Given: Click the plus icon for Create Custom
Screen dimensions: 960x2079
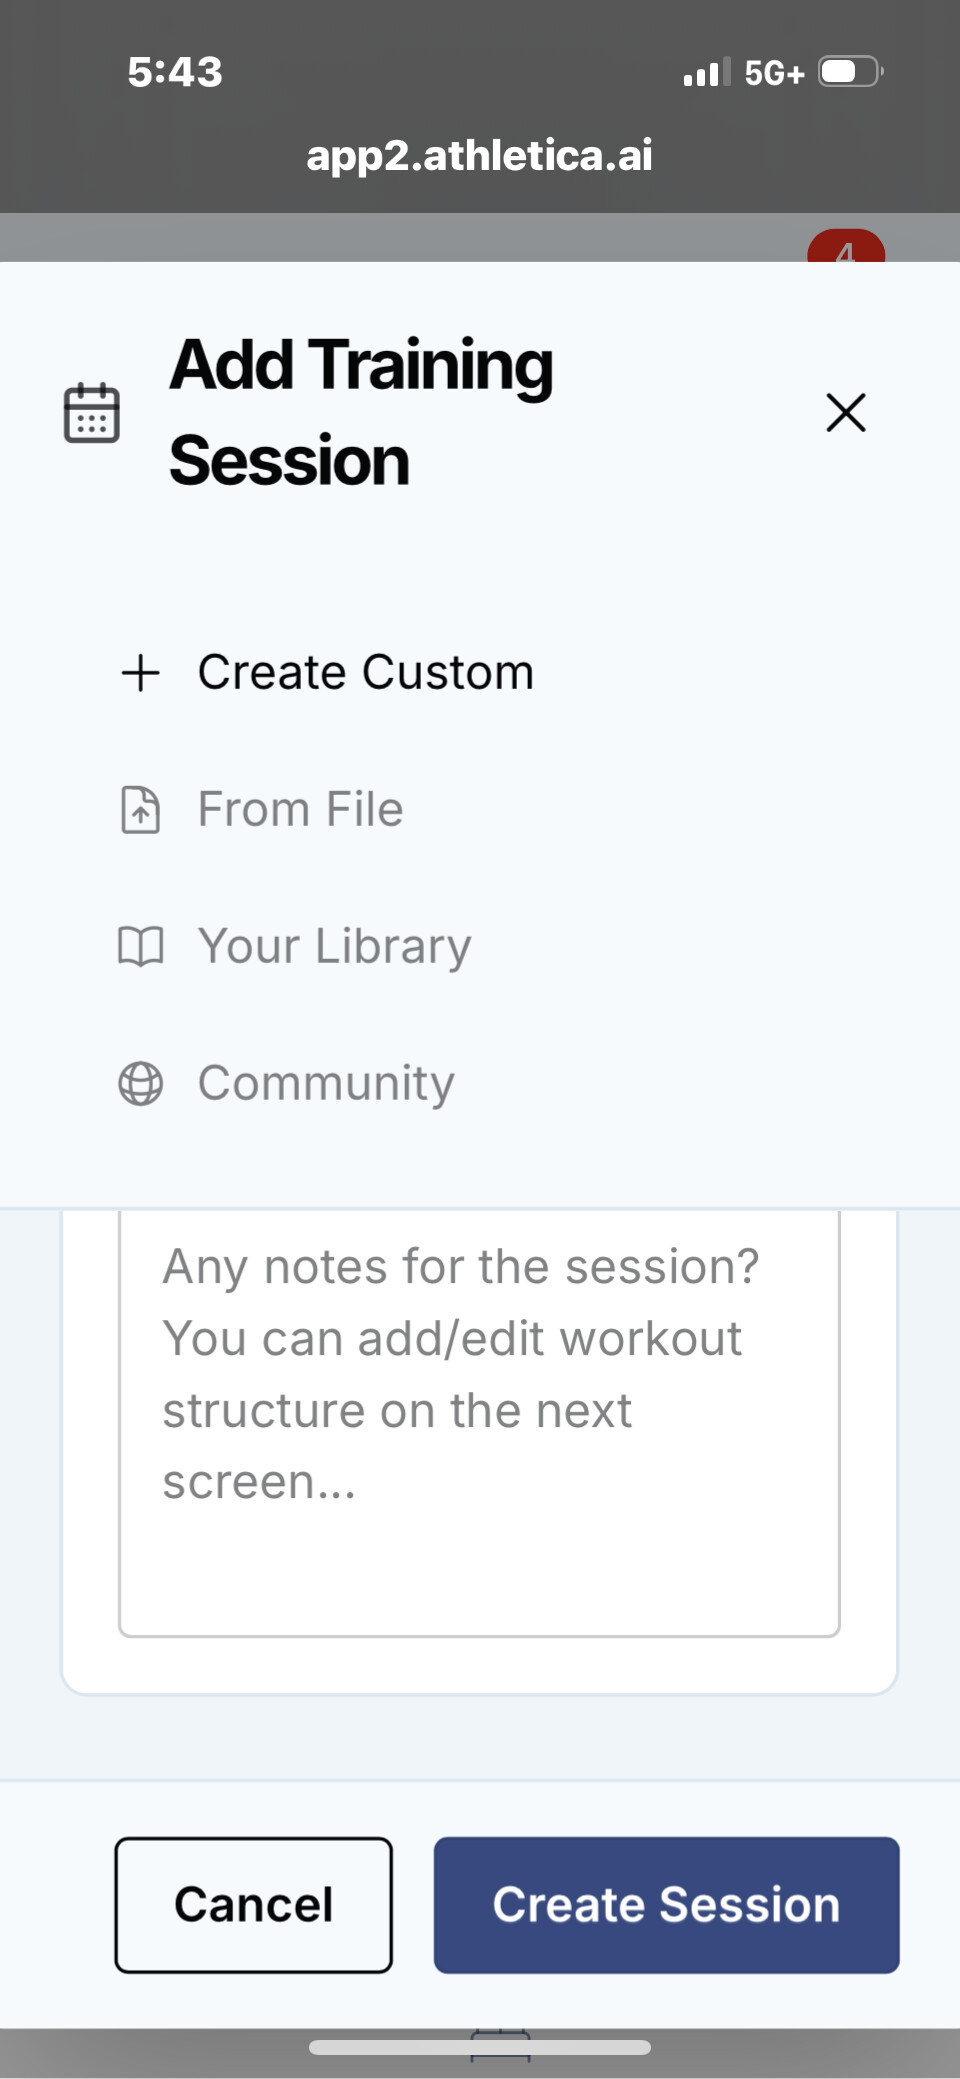Looking at the screenshot, I should pos(141,673).
